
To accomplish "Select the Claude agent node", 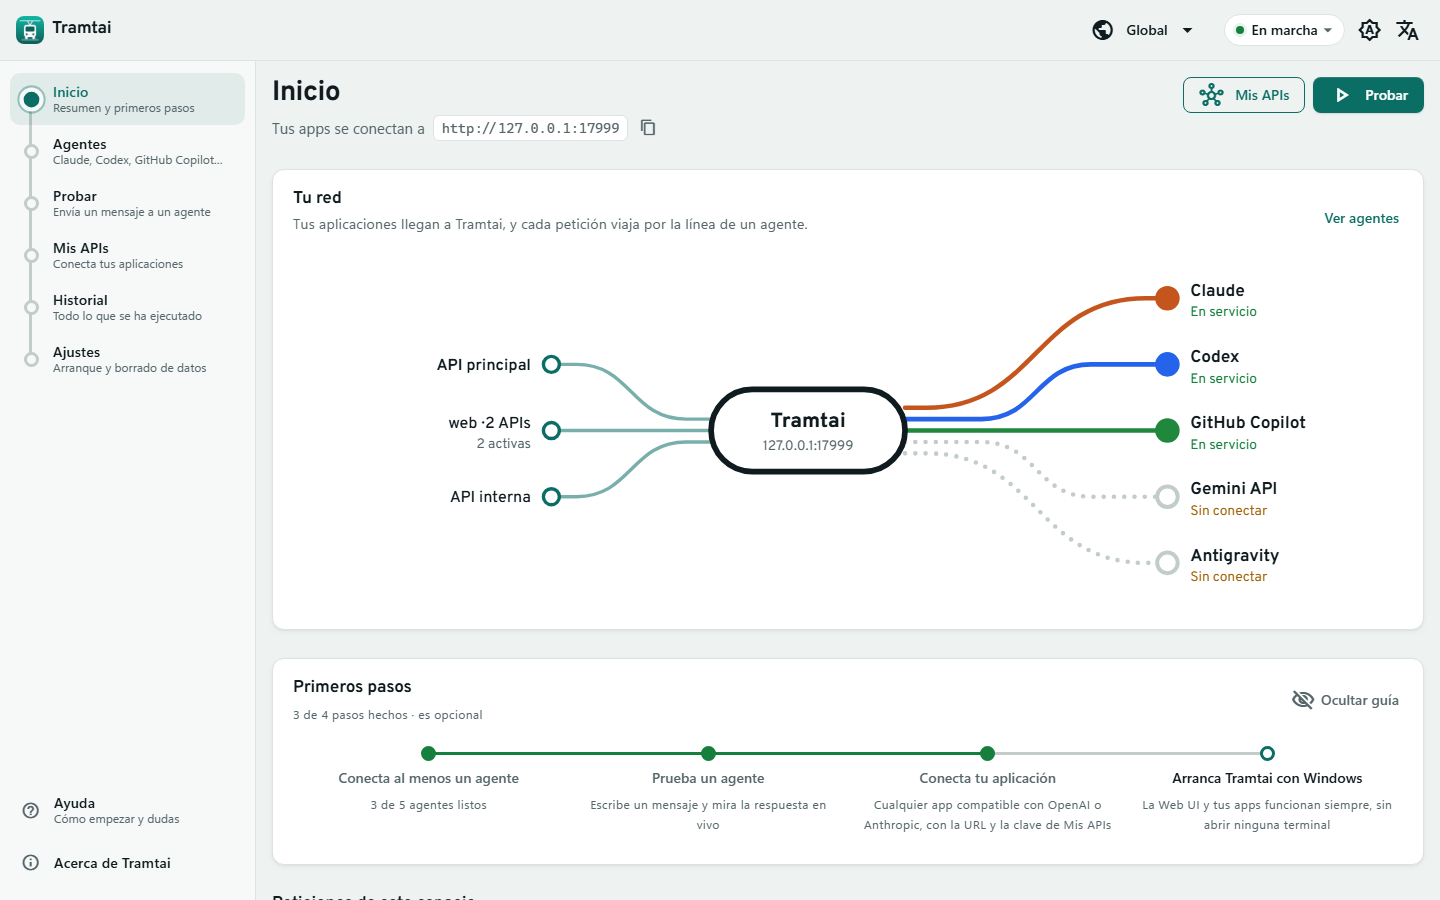I will 1167,298.
